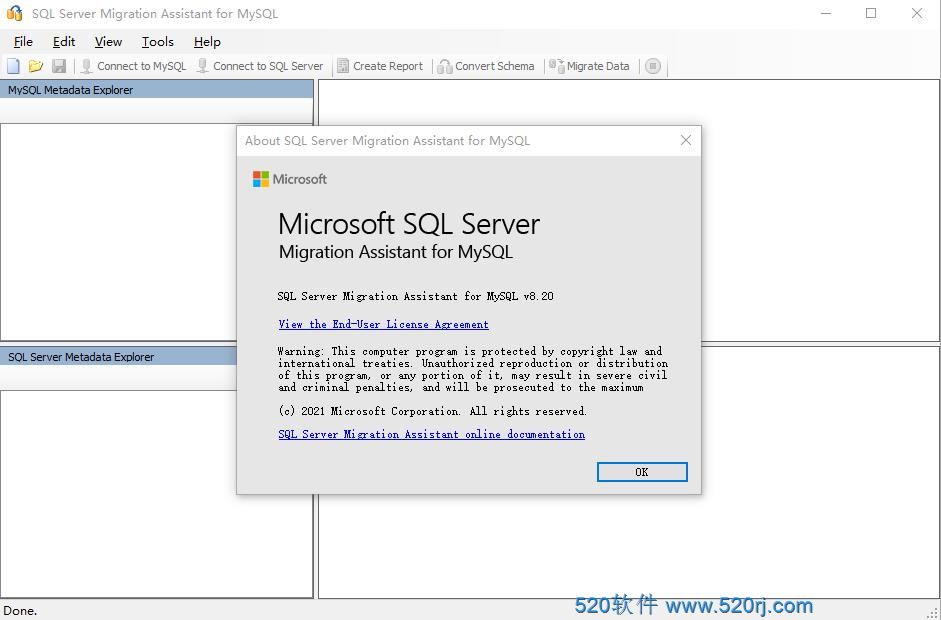Open the View menu
Viewport: 941px width, 620px height.
(x=108, y=42)
